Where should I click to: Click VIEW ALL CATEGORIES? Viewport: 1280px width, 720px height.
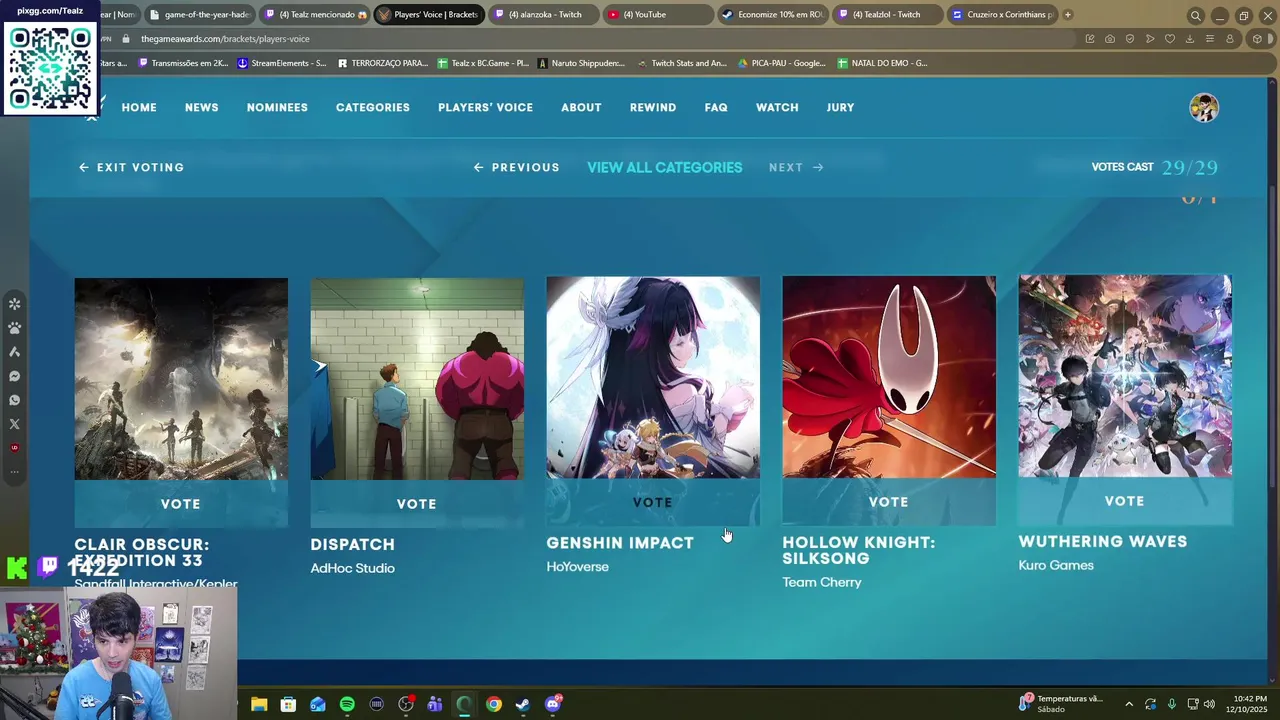tap(665, 167)
